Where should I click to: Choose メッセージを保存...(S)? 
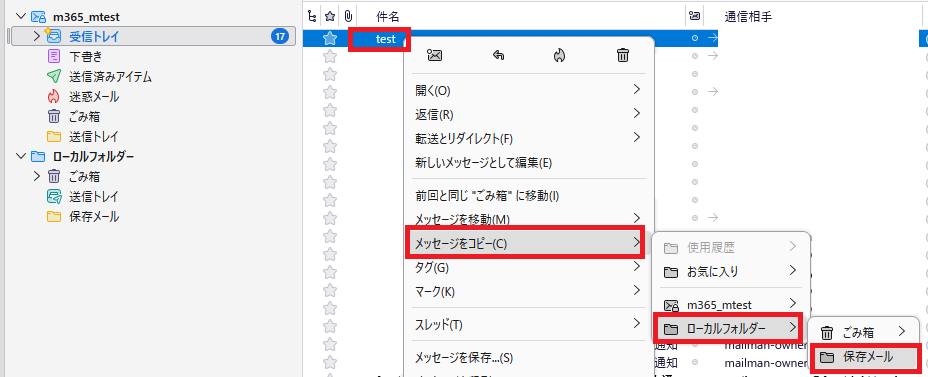[529, 357]
